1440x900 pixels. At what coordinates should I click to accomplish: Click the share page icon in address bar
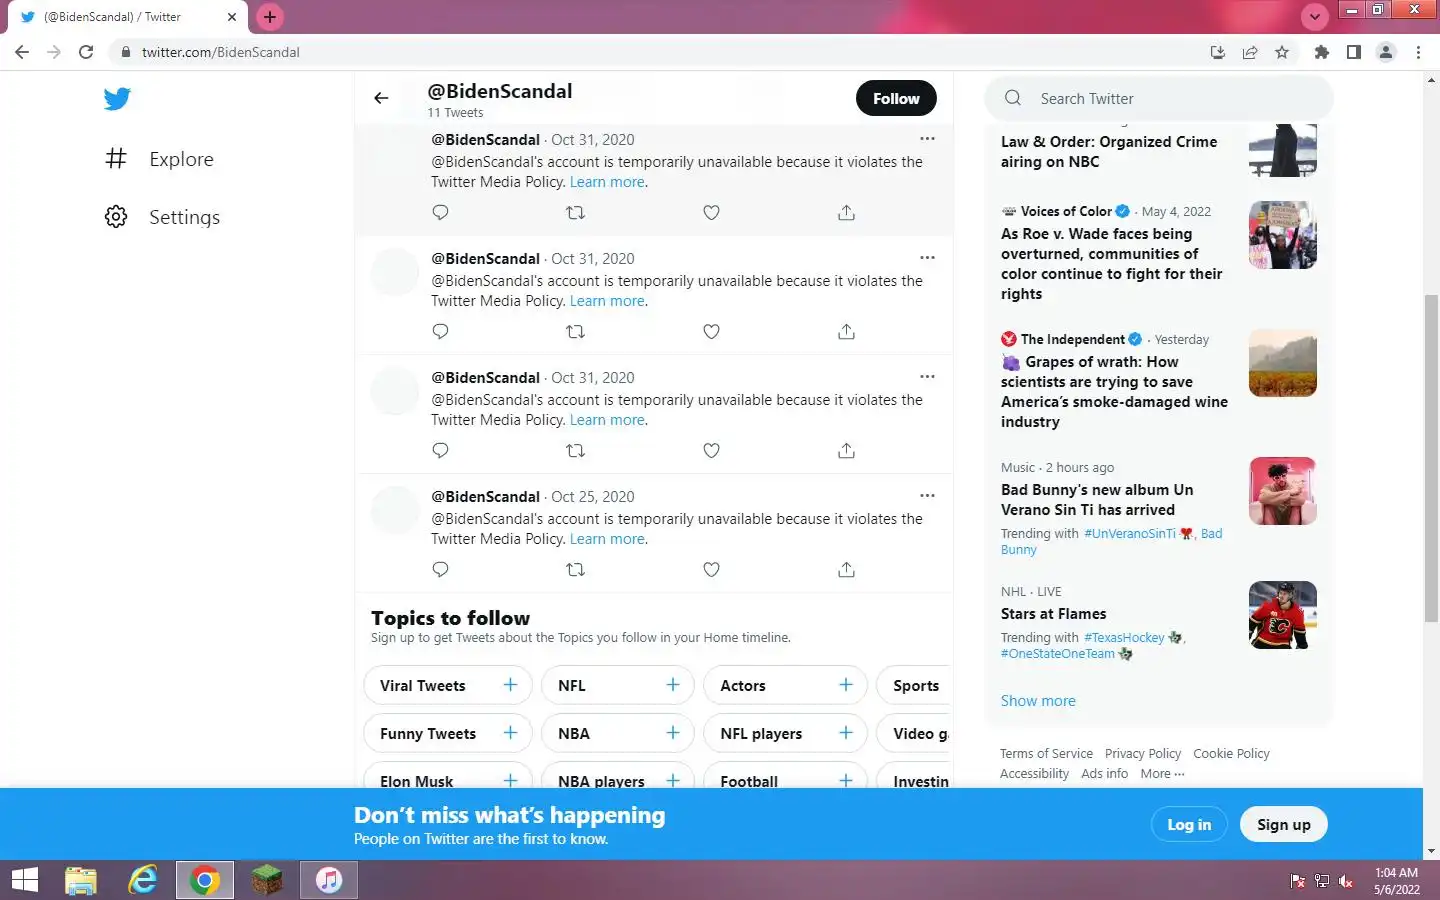coord(1250,52)
